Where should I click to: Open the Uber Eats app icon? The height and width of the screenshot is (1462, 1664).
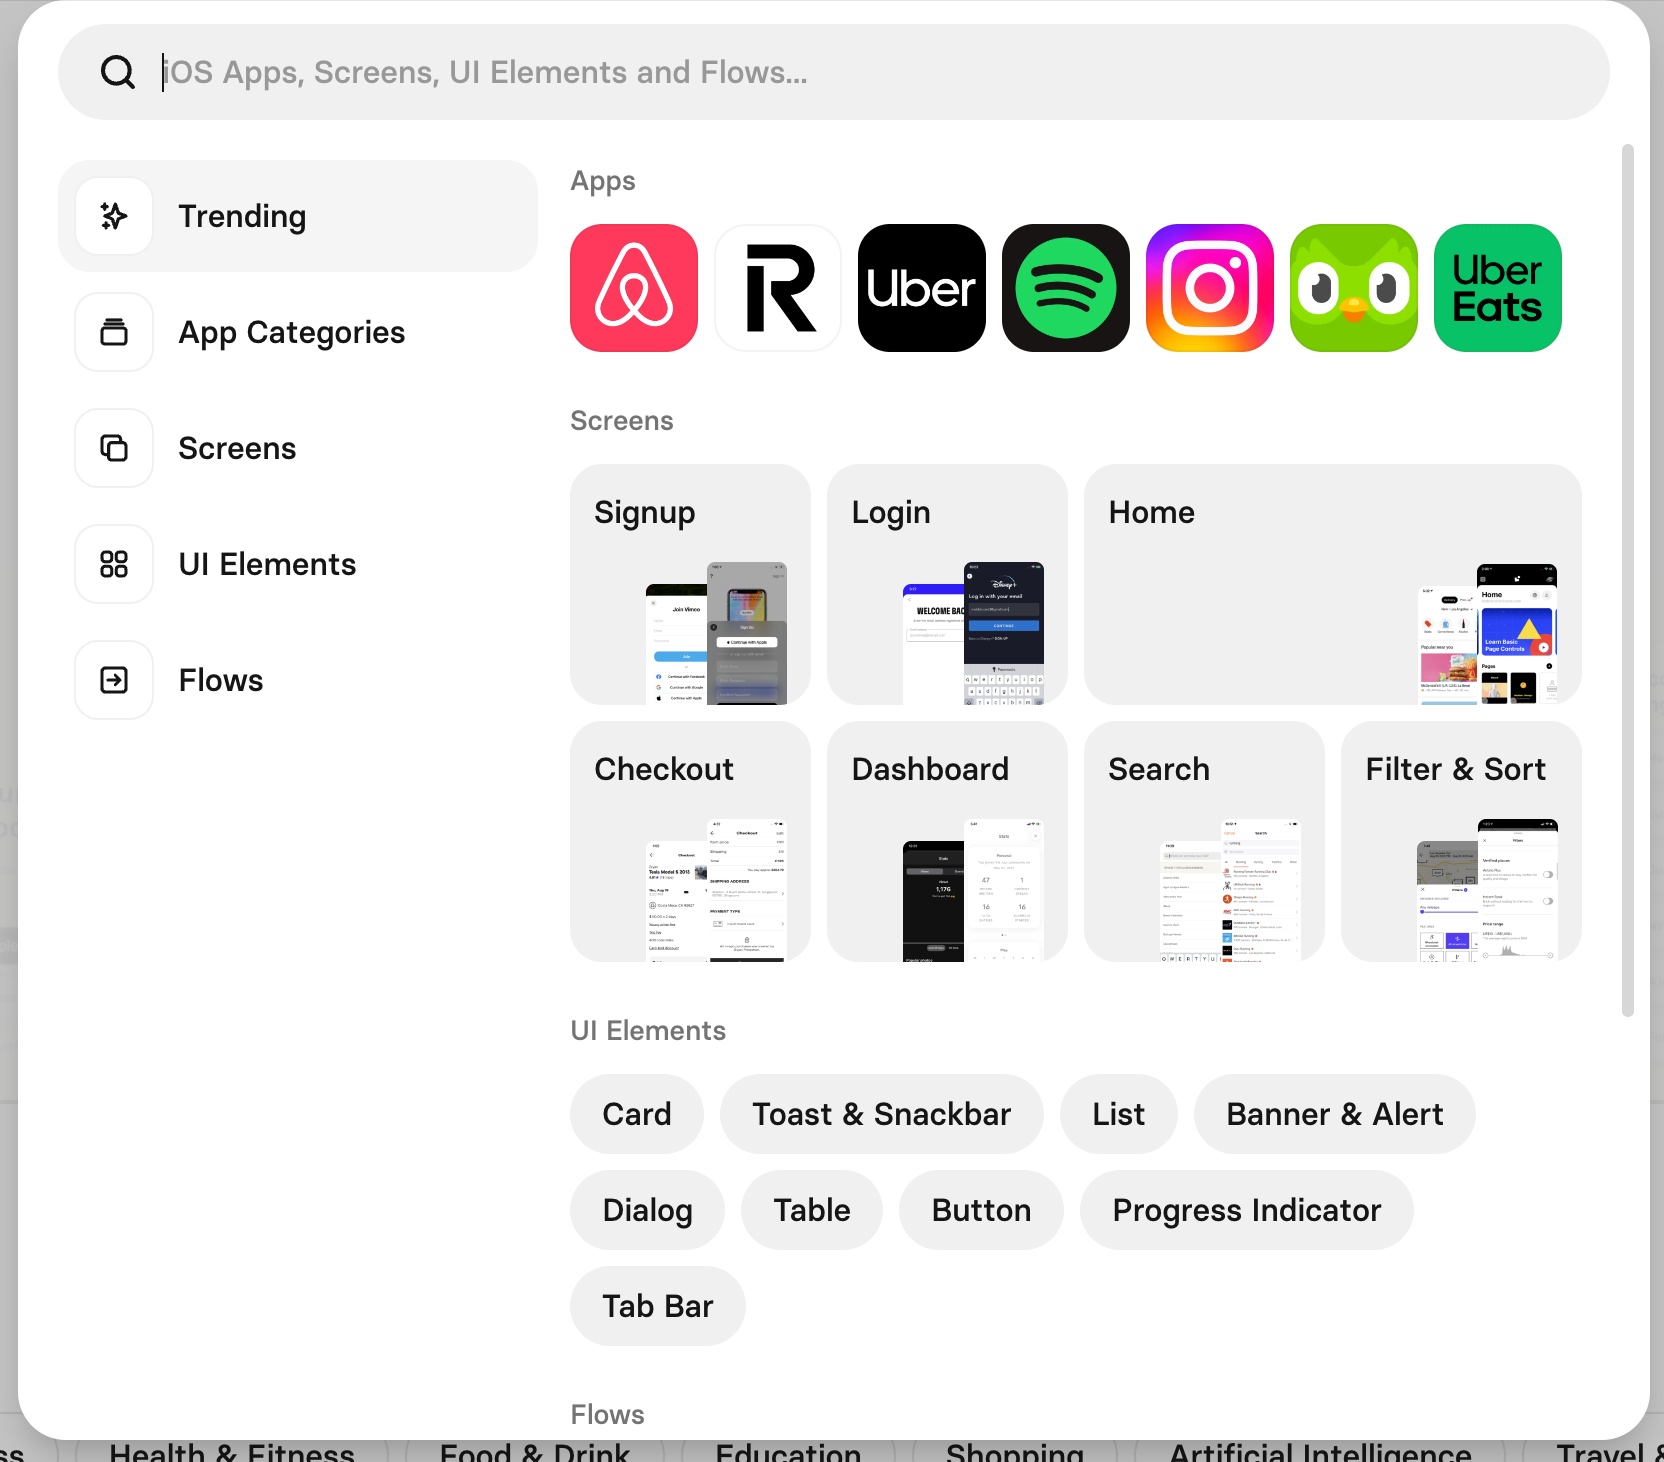[1498, 288]
